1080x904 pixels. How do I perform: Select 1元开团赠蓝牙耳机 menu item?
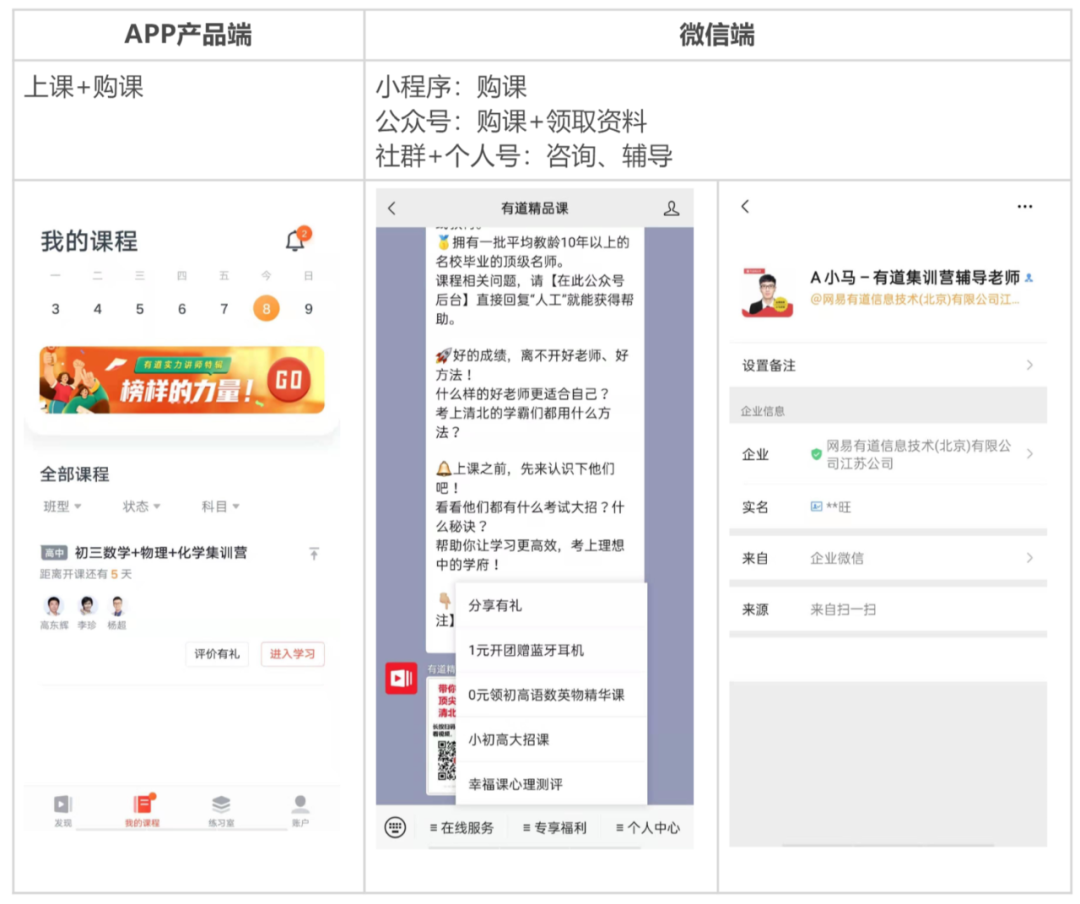(551, 650)
